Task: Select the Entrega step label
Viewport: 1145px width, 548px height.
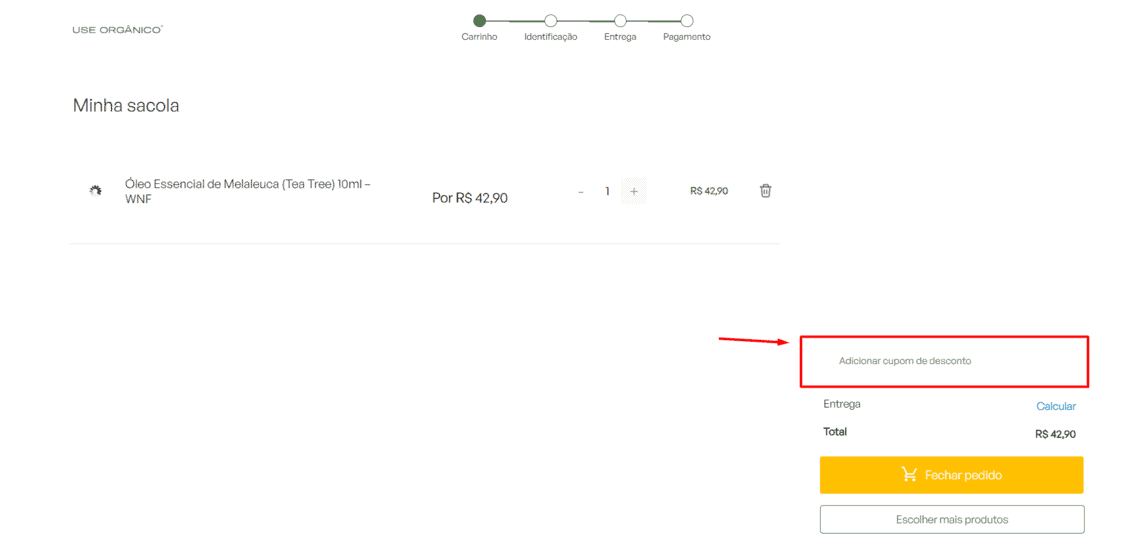Action: pos(620,37)
